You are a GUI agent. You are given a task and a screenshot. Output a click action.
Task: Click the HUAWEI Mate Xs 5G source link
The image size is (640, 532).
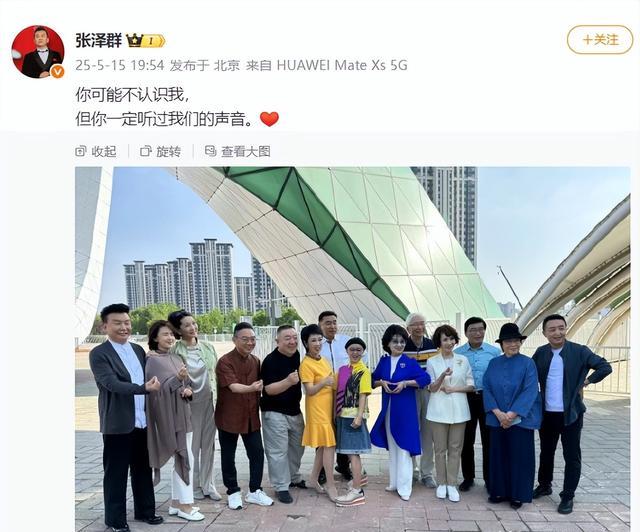(342, 65)
